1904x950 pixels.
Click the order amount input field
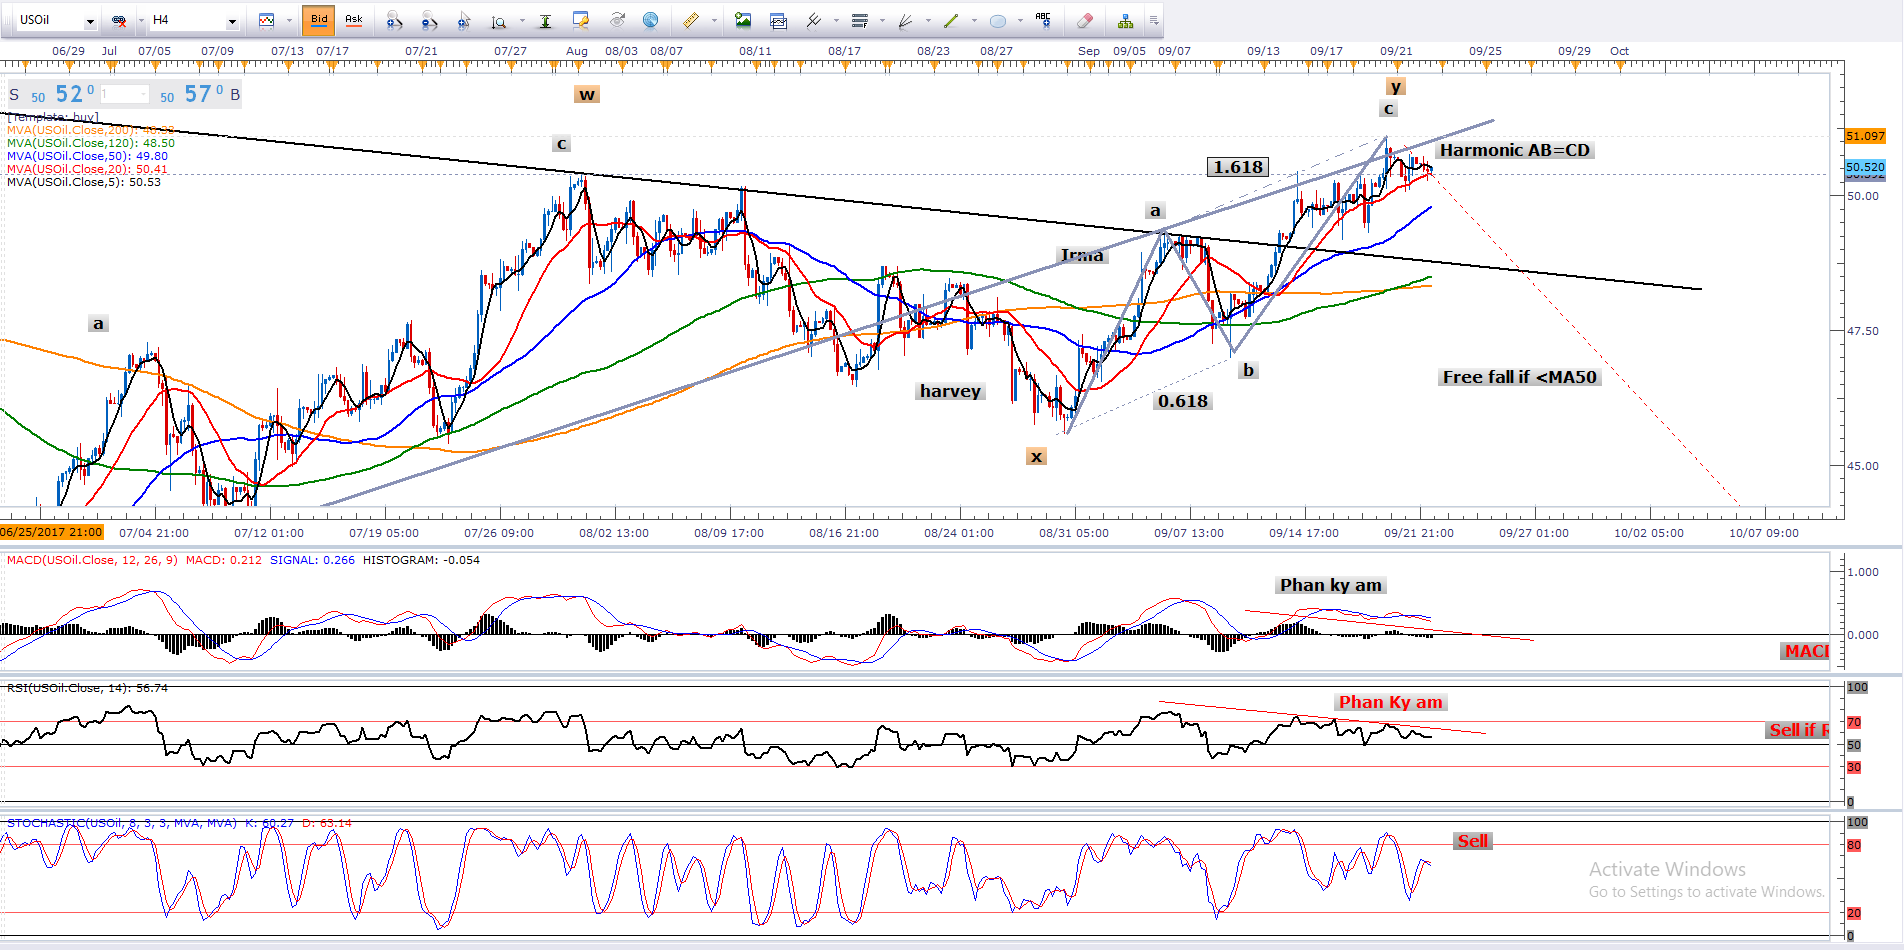pyautogui.click(x=124, y=95)
